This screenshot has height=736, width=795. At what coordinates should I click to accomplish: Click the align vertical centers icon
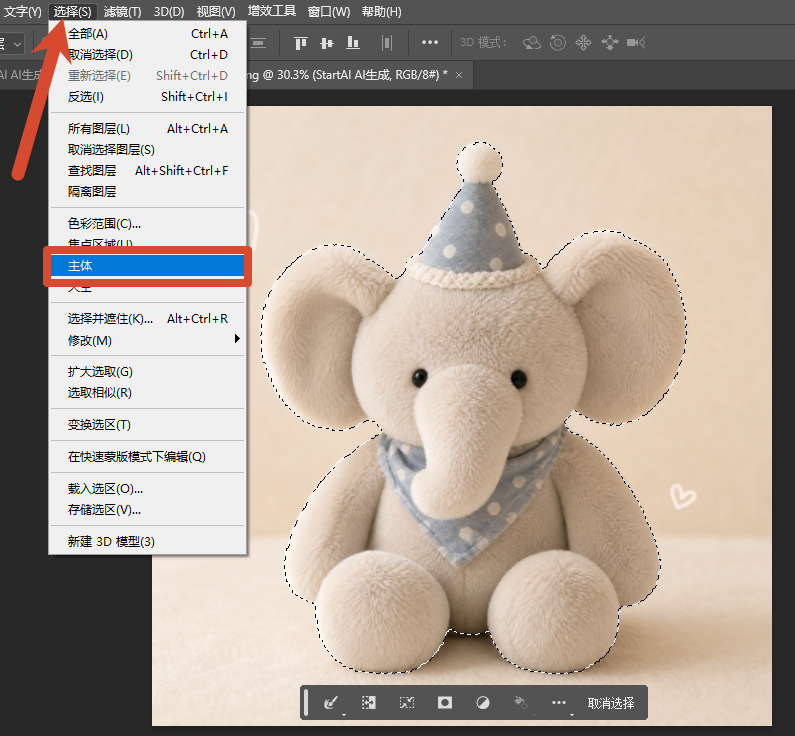coord(327,43)
